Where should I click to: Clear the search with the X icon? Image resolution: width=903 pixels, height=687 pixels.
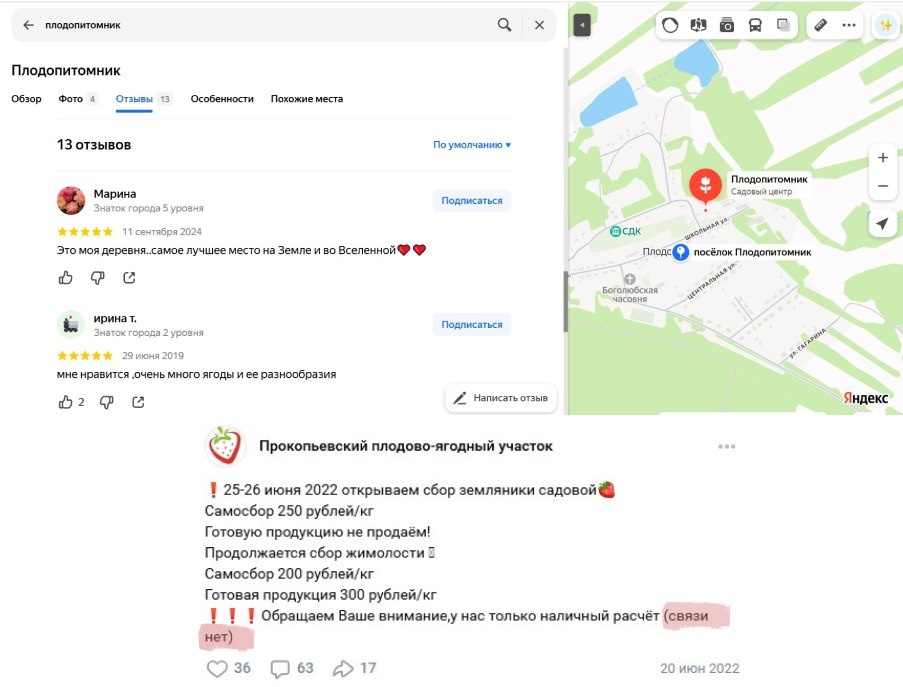point(539,25)
